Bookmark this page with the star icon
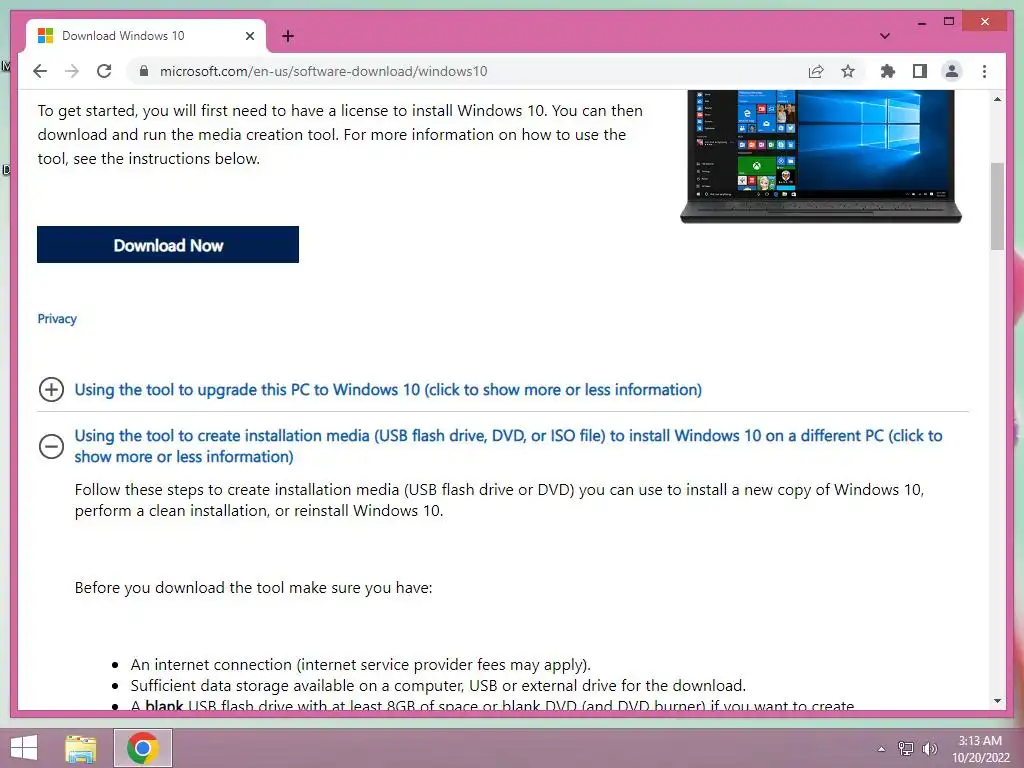 coord(848,71)
